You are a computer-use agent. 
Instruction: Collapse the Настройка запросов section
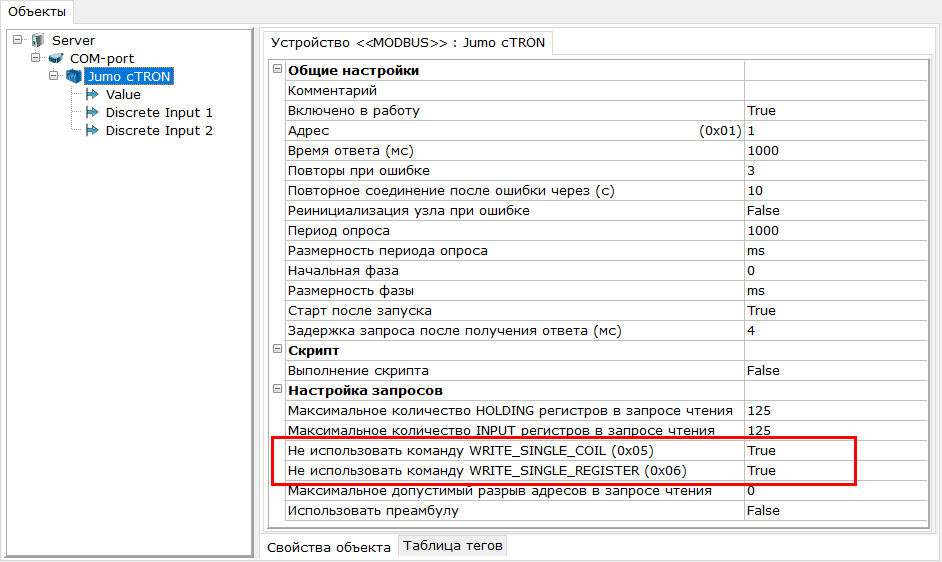pyautogui.click(x=278, y=390)
